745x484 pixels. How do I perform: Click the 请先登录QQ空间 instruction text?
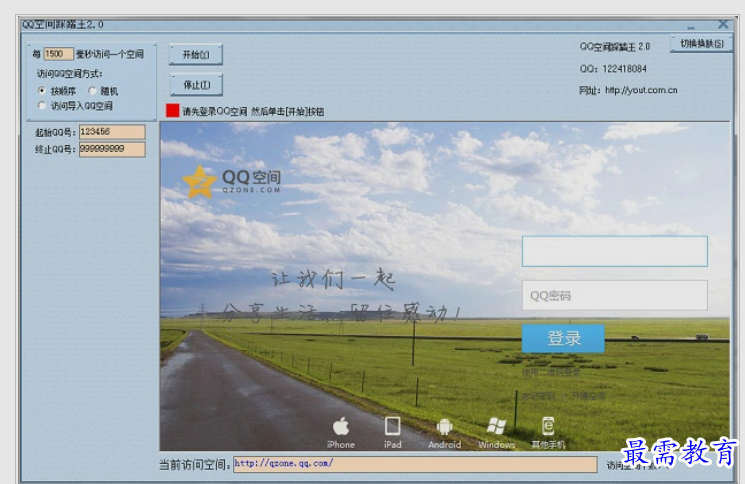click(x=253, y=112)
